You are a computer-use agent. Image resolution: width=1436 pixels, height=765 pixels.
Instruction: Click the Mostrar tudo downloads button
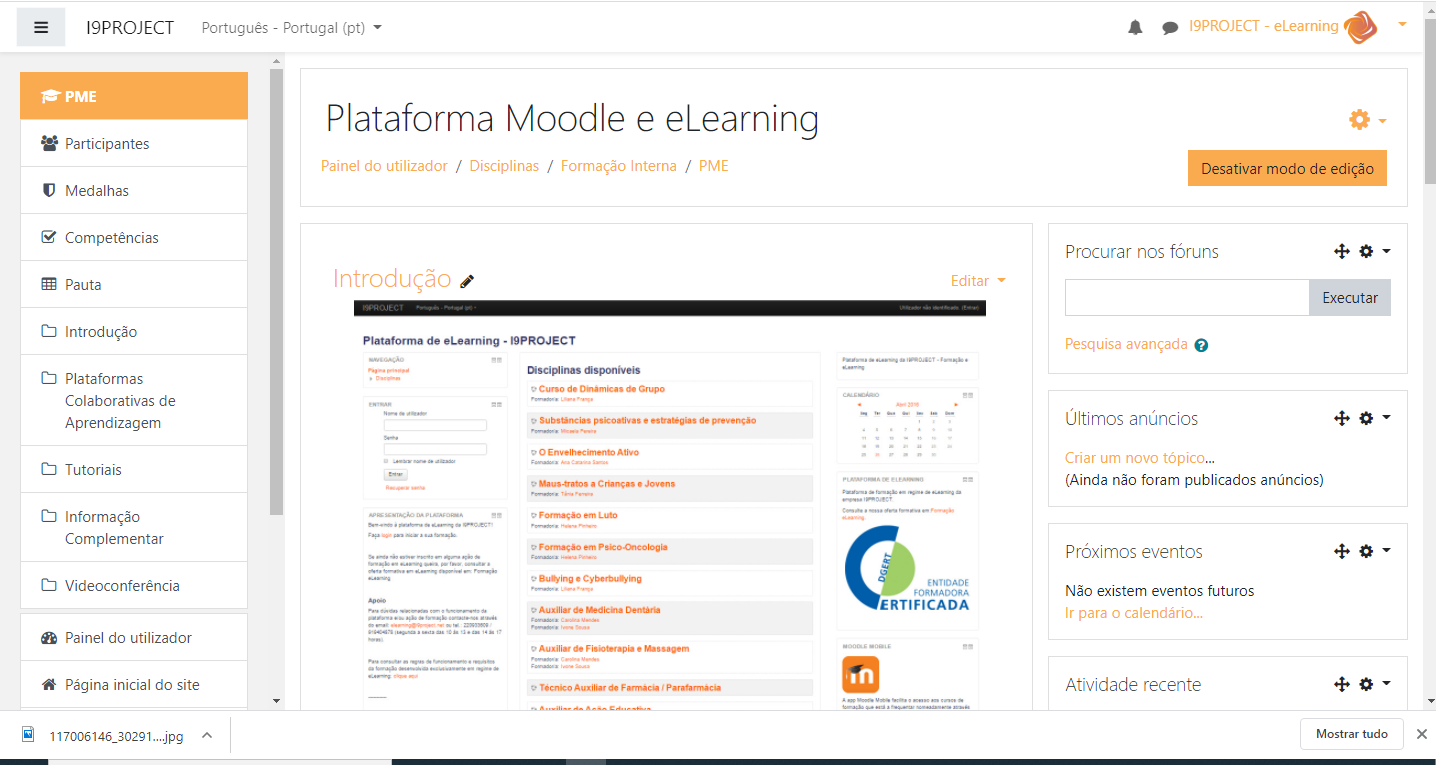click(x=1352, y=734)
